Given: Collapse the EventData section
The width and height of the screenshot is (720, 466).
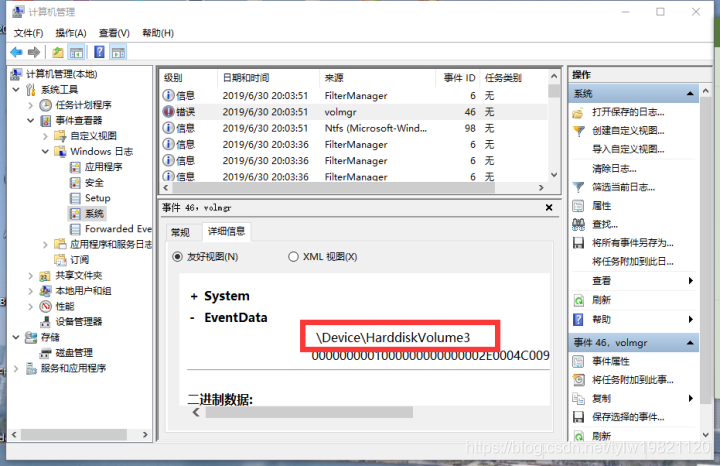Looking at the screenshot, I should (193, 318).
